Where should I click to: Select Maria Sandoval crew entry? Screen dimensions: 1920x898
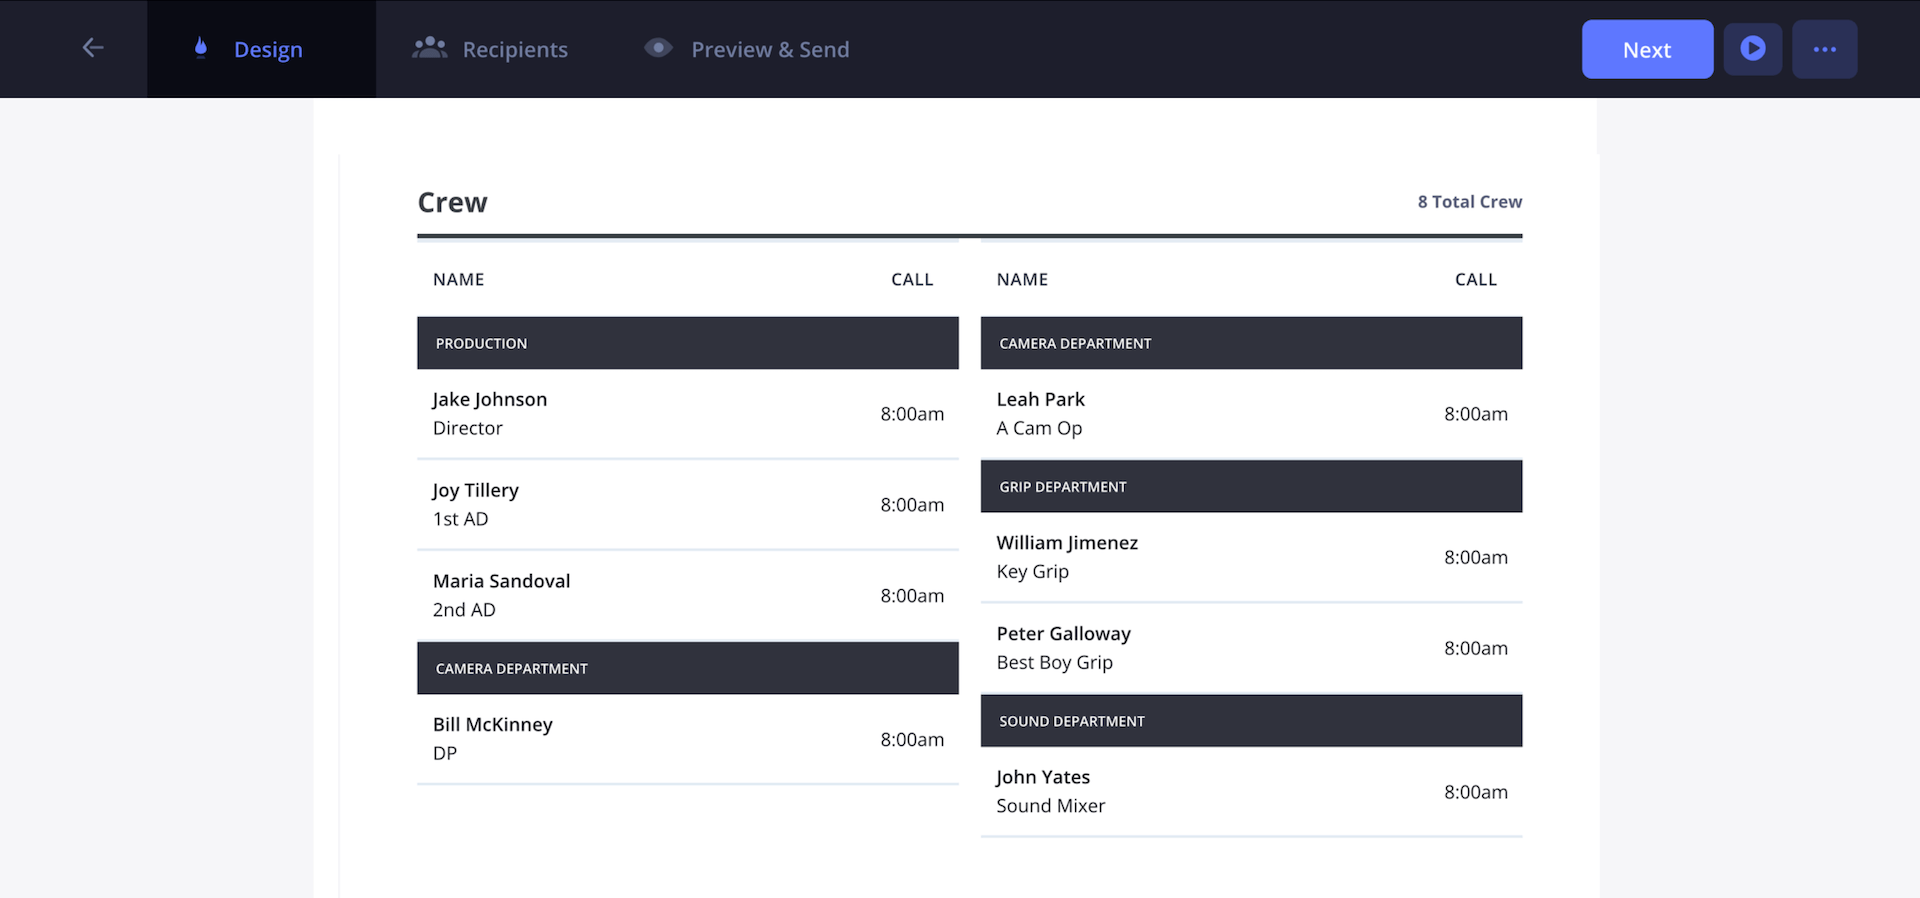(687, 595)
